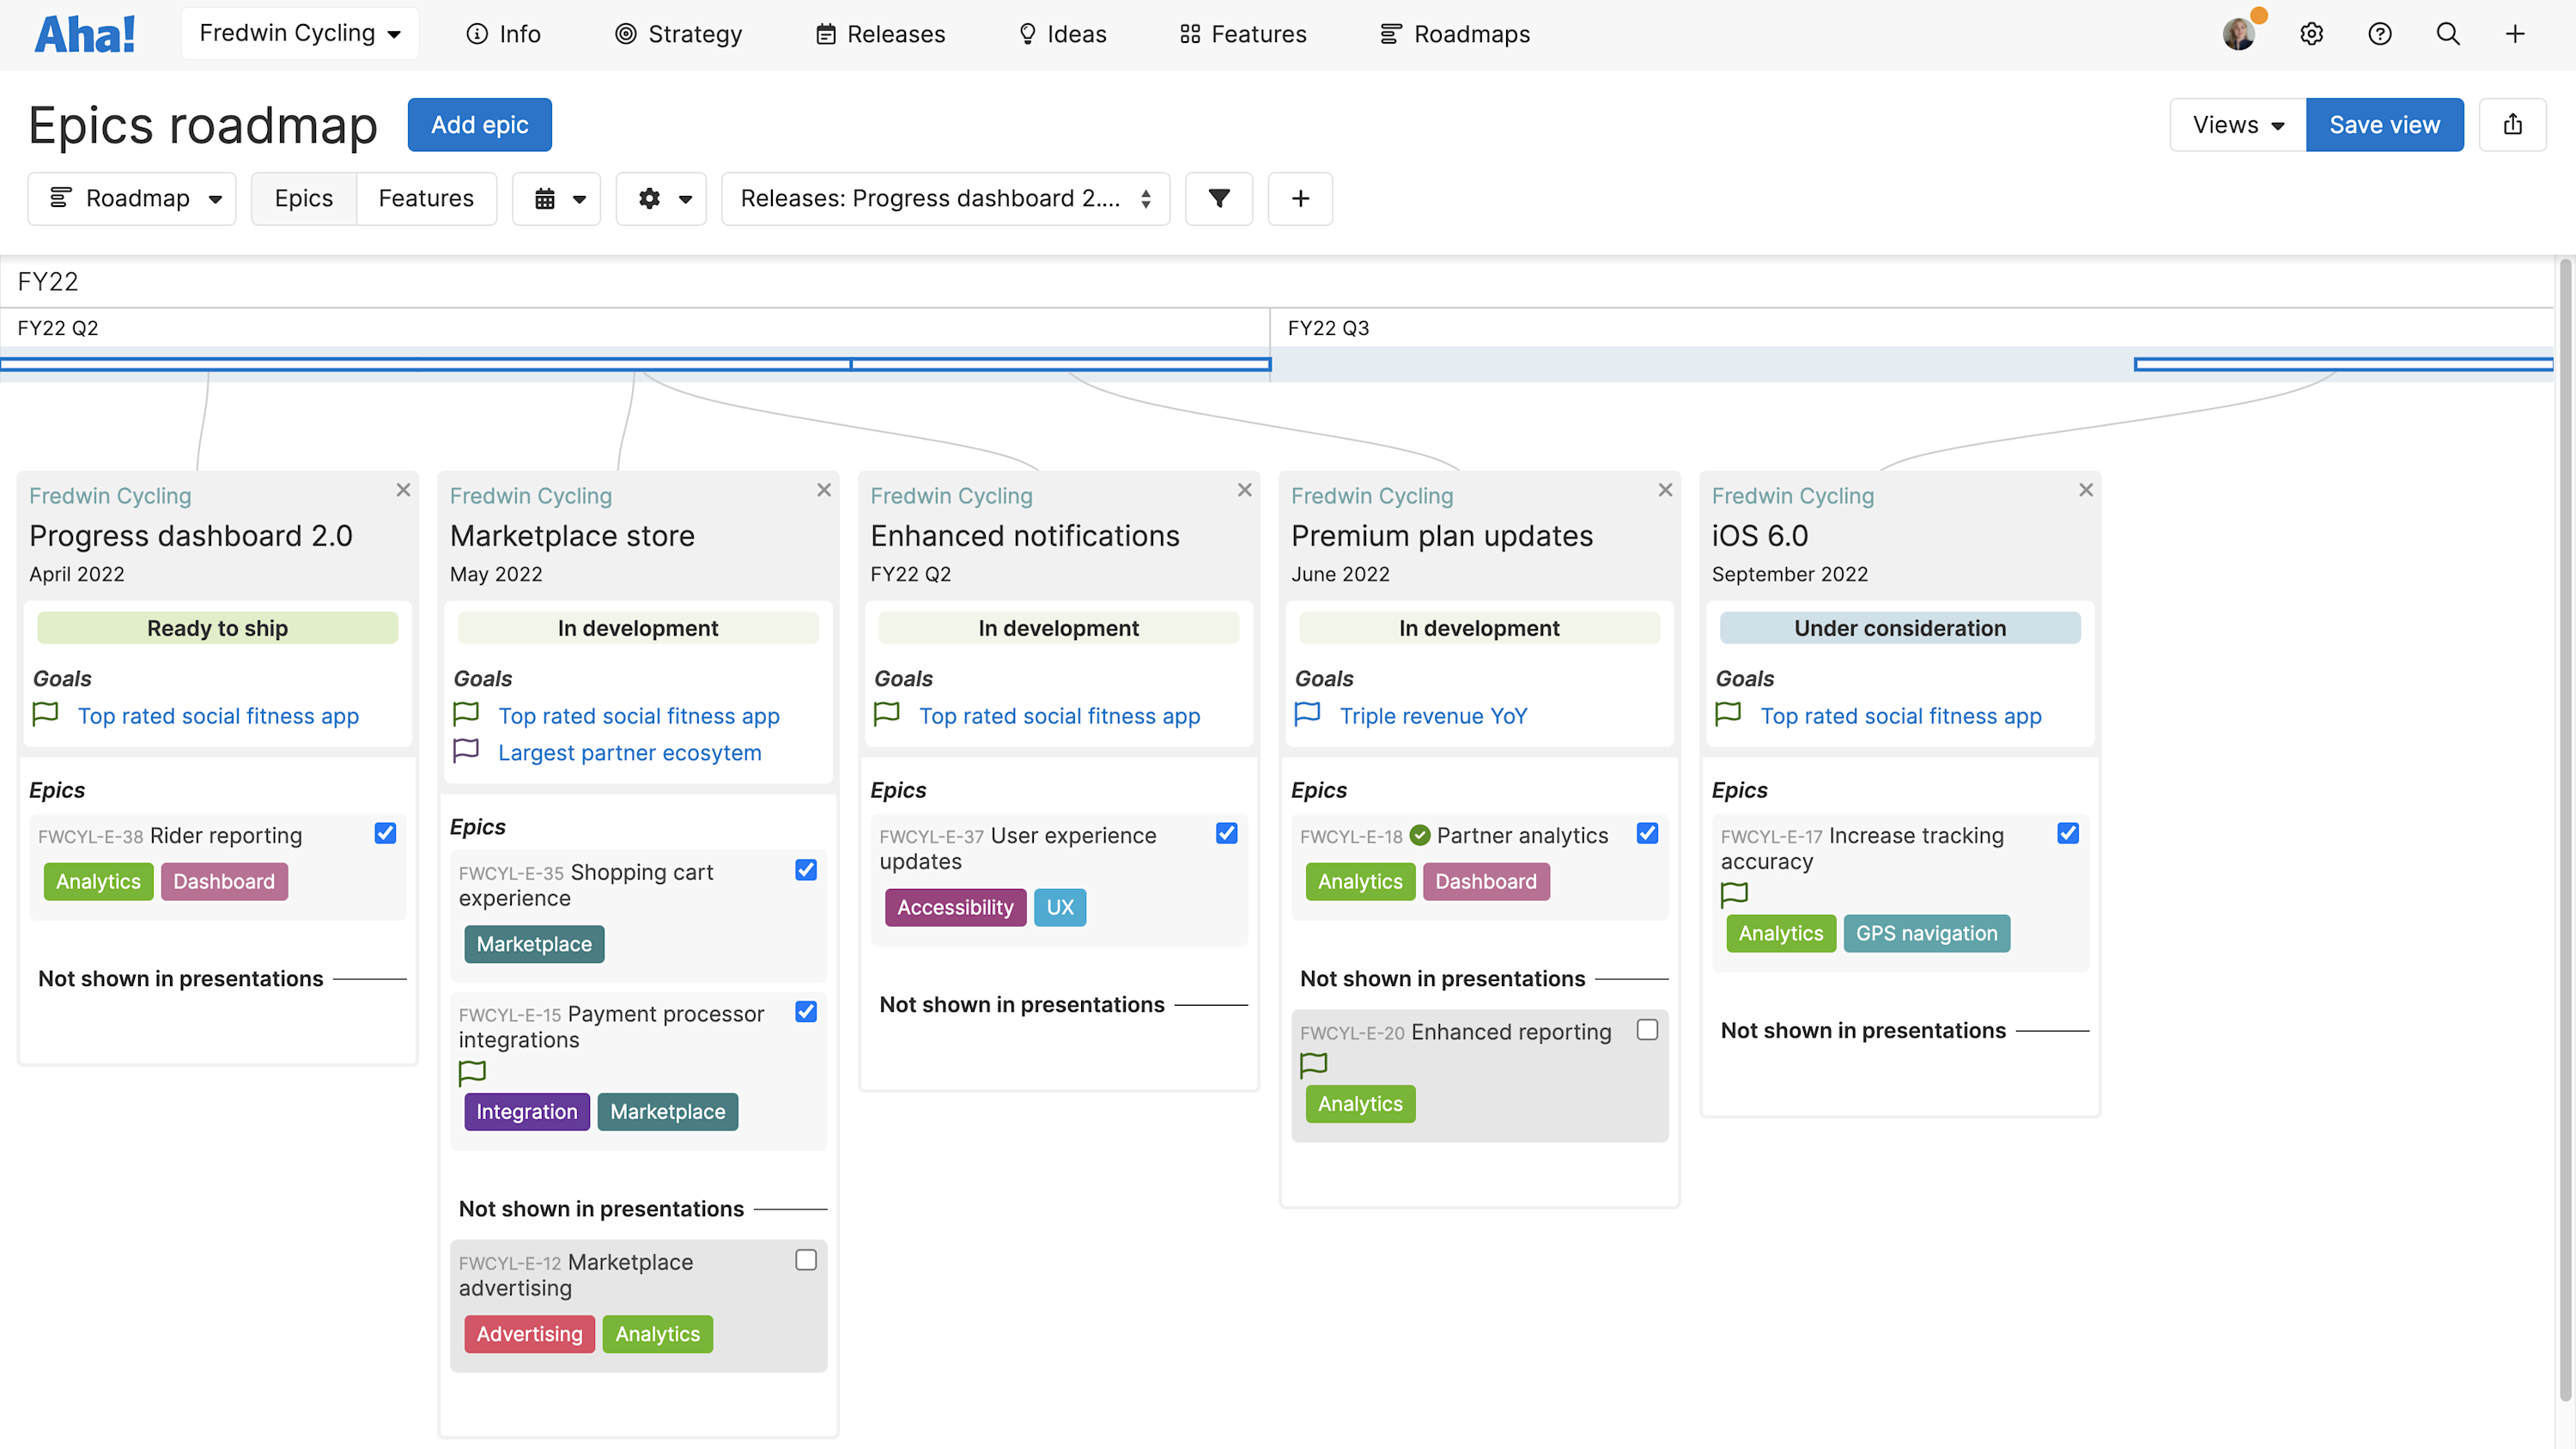The width and height of the screenshot is (2576, 1449).
Task: Open the Top rated social fitness app goal
Action: point(218,715)
